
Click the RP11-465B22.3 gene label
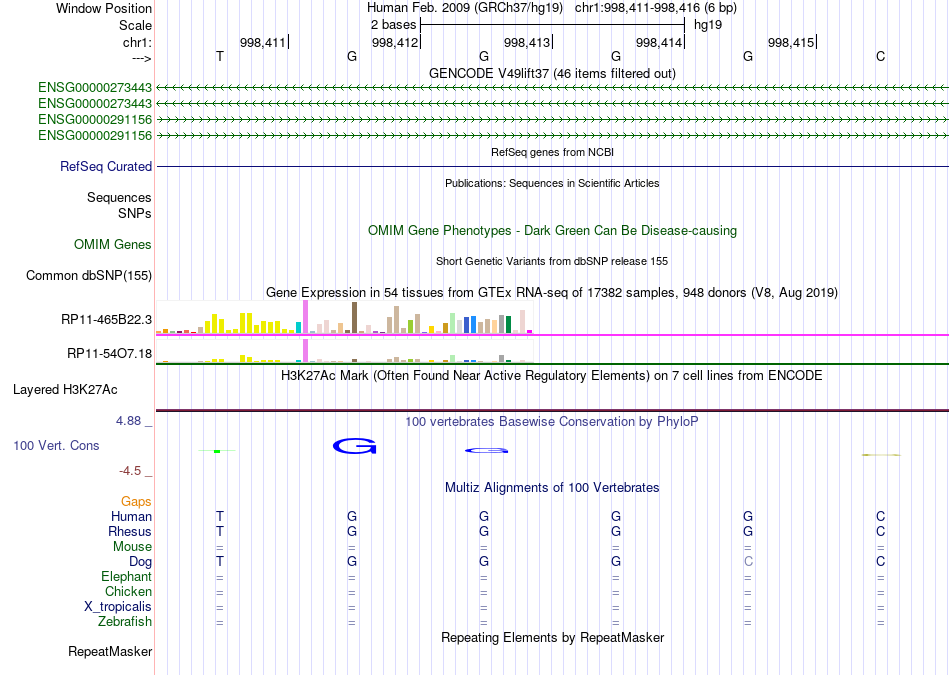106,319
